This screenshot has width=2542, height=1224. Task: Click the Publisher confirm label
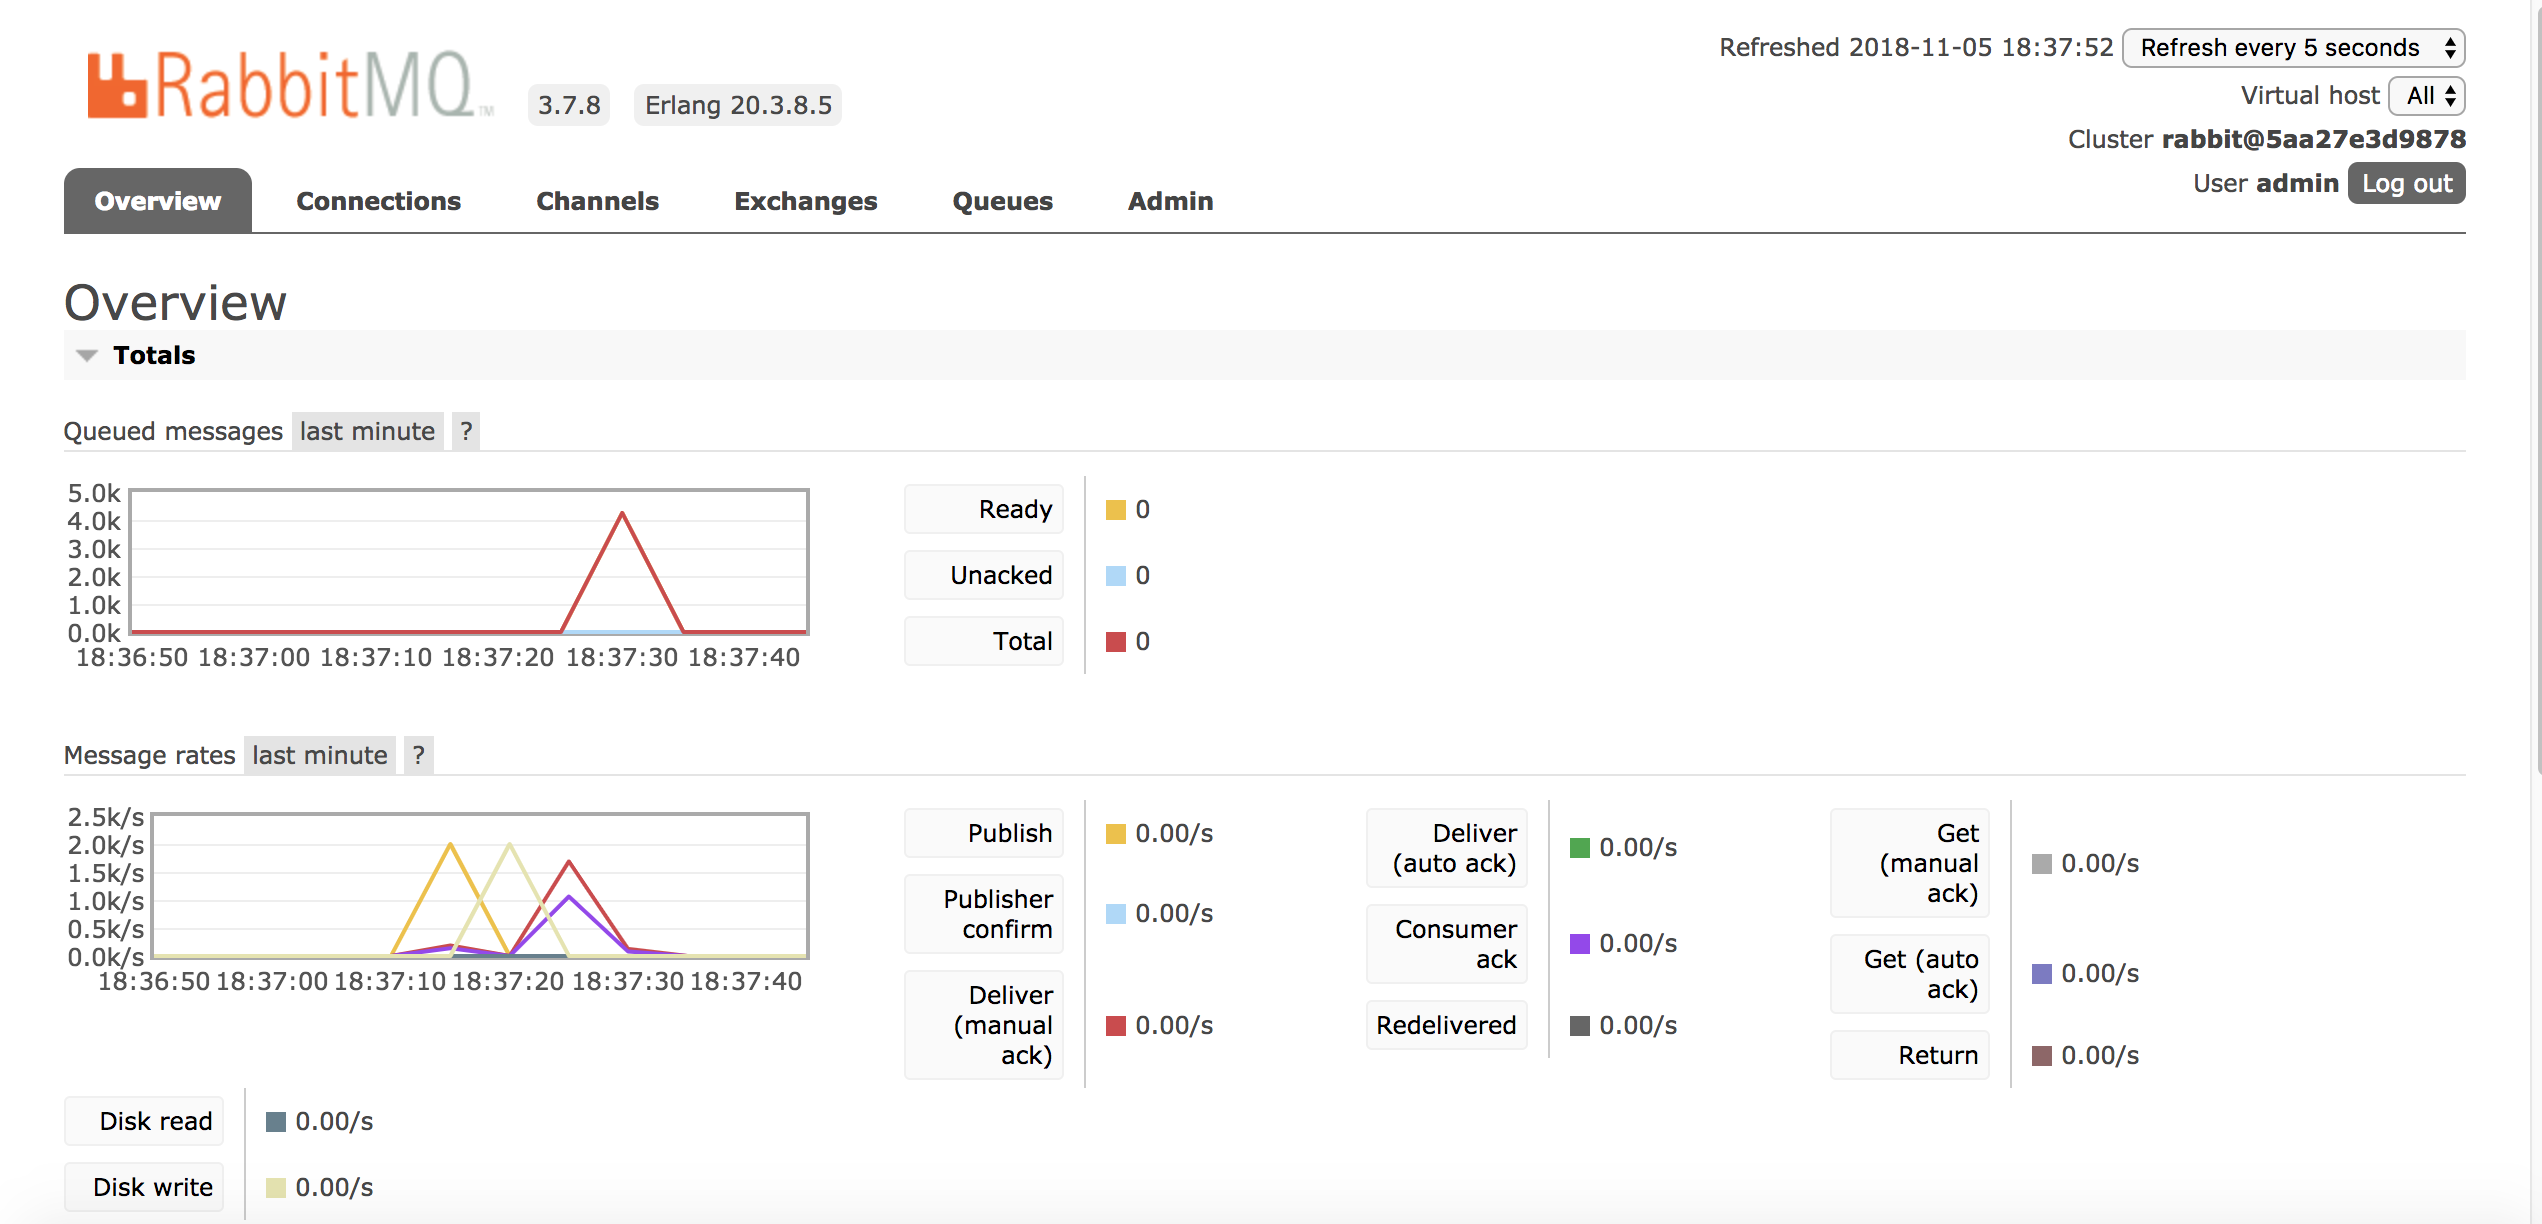click(984, 914)
